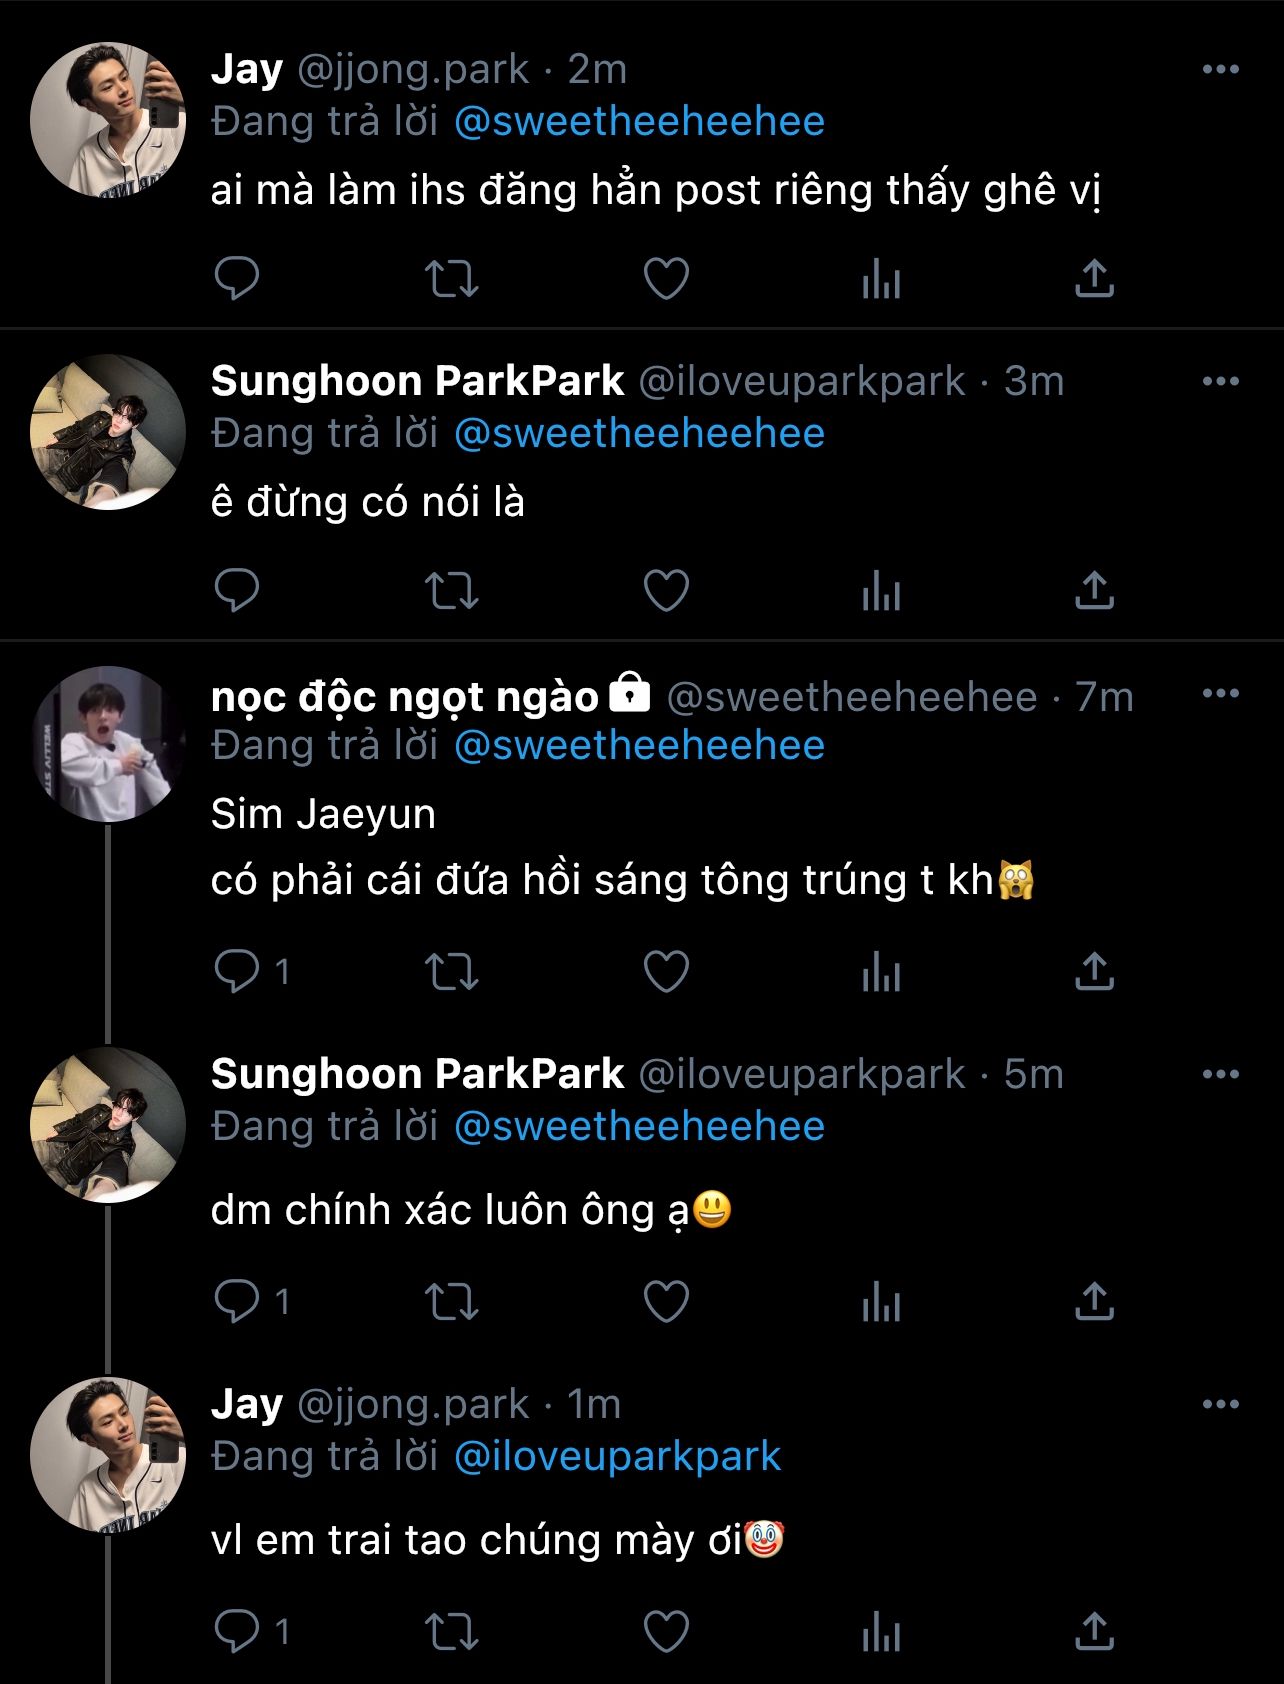Reply to Jay's tweet about post riêng
Viewport: 1284px width, 1684px height.
point(237,278)
